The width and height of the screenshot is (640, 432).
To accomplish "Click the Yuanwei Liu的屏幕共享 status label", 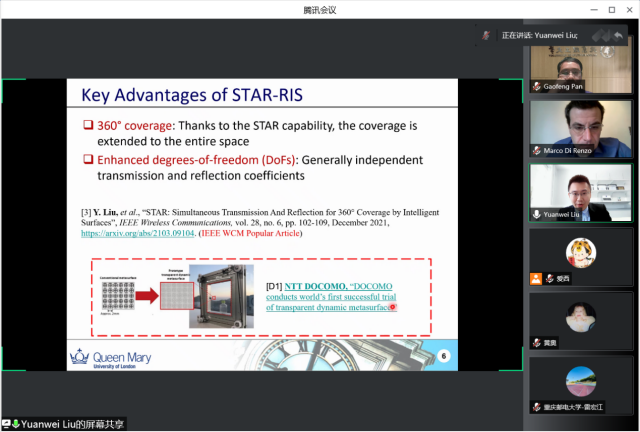I will [x=75, y=424].
